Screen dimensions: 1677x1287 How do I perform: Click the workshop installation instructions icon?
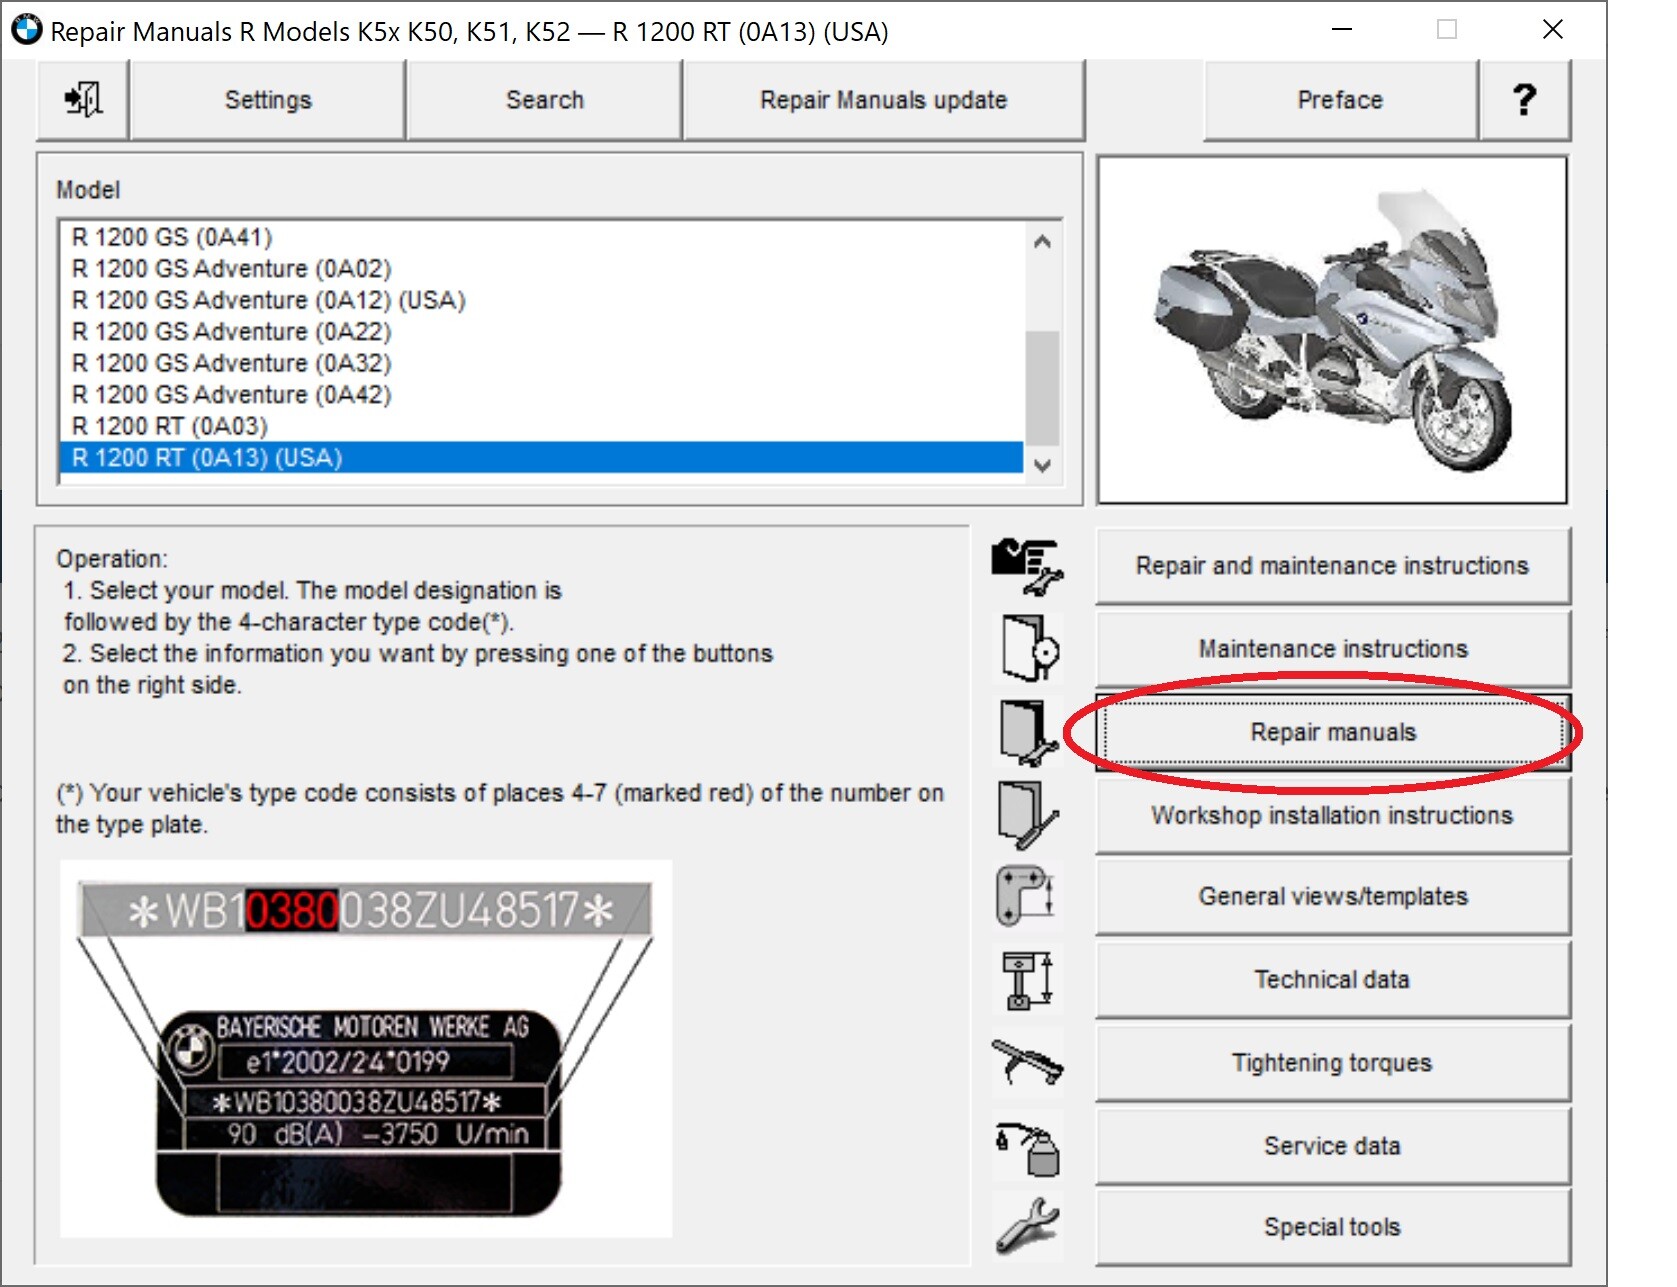click(1028, 814)
